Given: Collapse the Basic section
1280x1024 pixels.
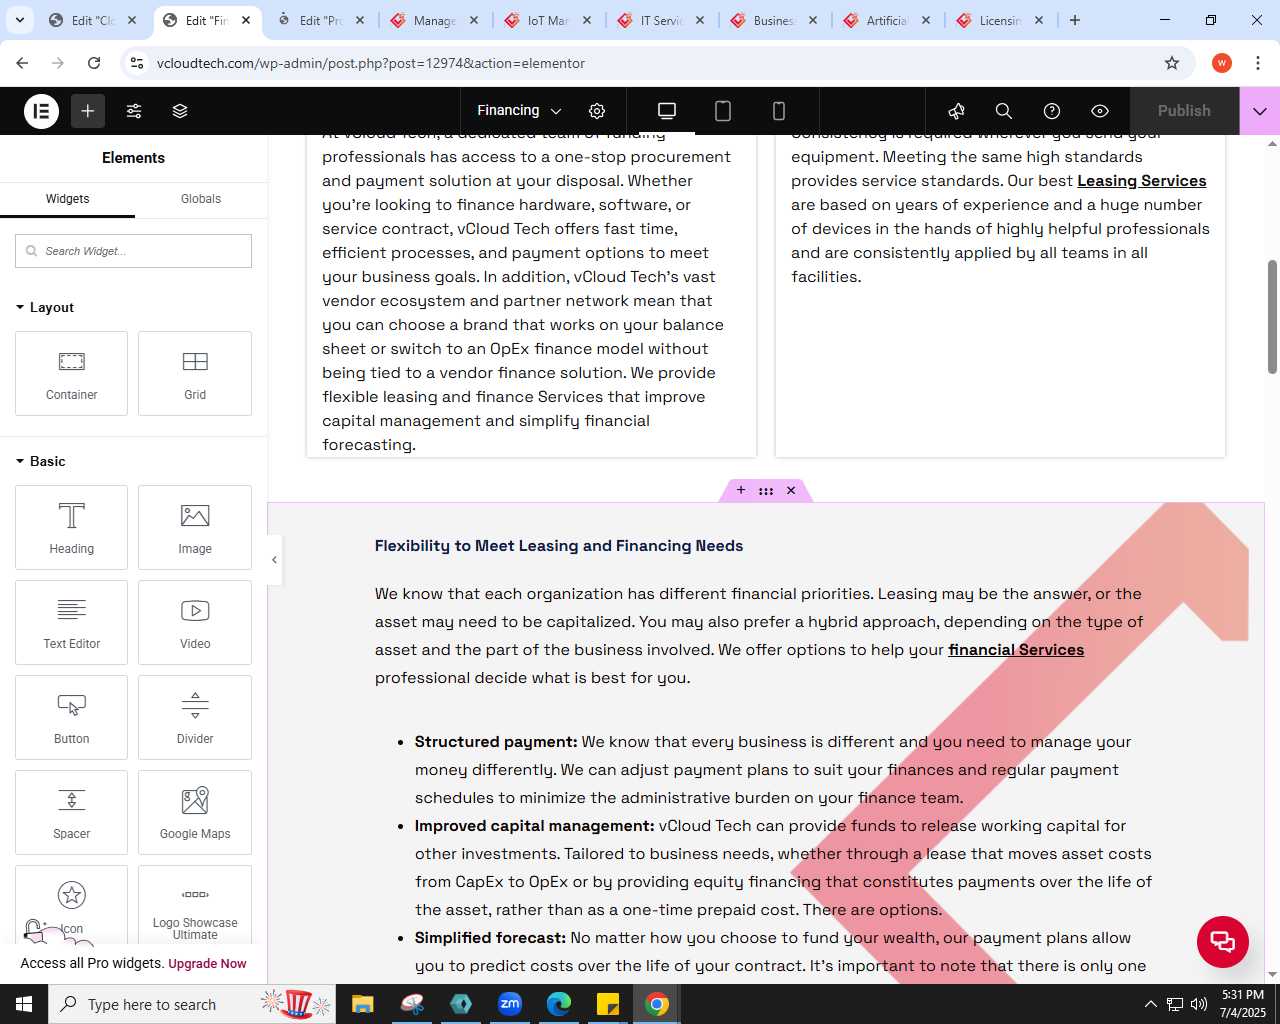Looking at the screenshot, I should (x=41, y=461).
